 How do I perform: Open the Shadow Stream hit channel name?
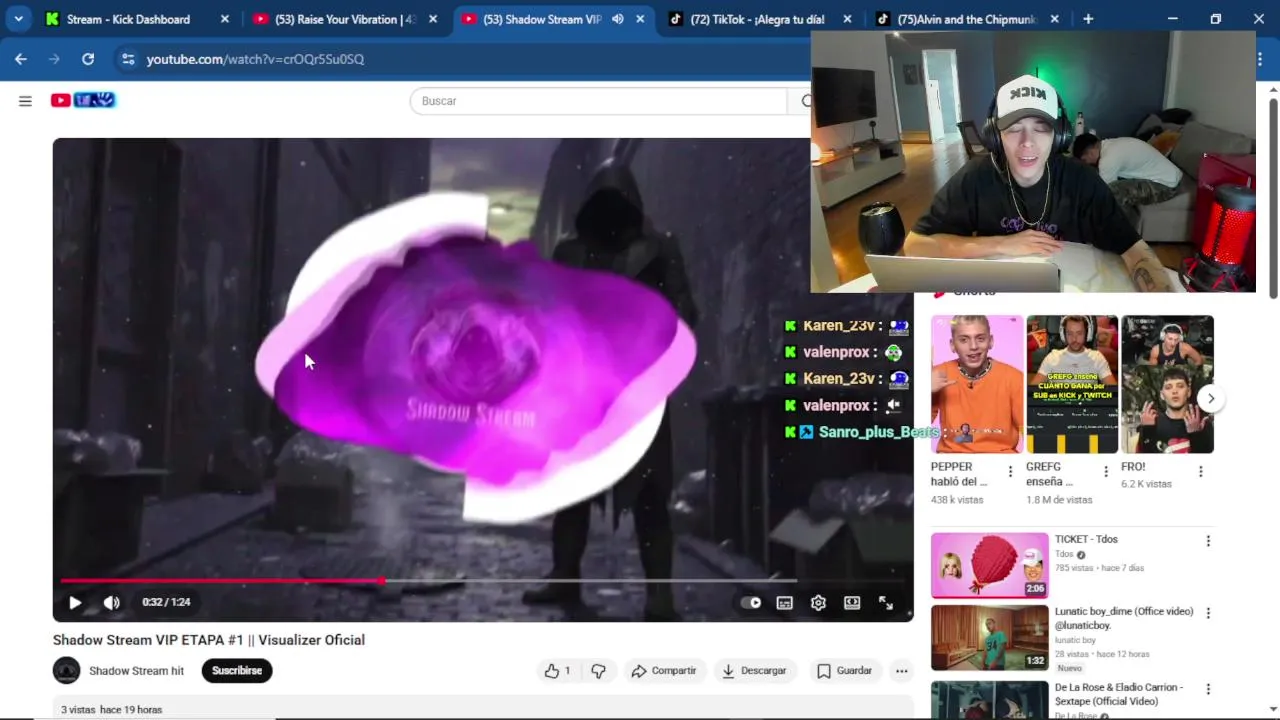137,671
